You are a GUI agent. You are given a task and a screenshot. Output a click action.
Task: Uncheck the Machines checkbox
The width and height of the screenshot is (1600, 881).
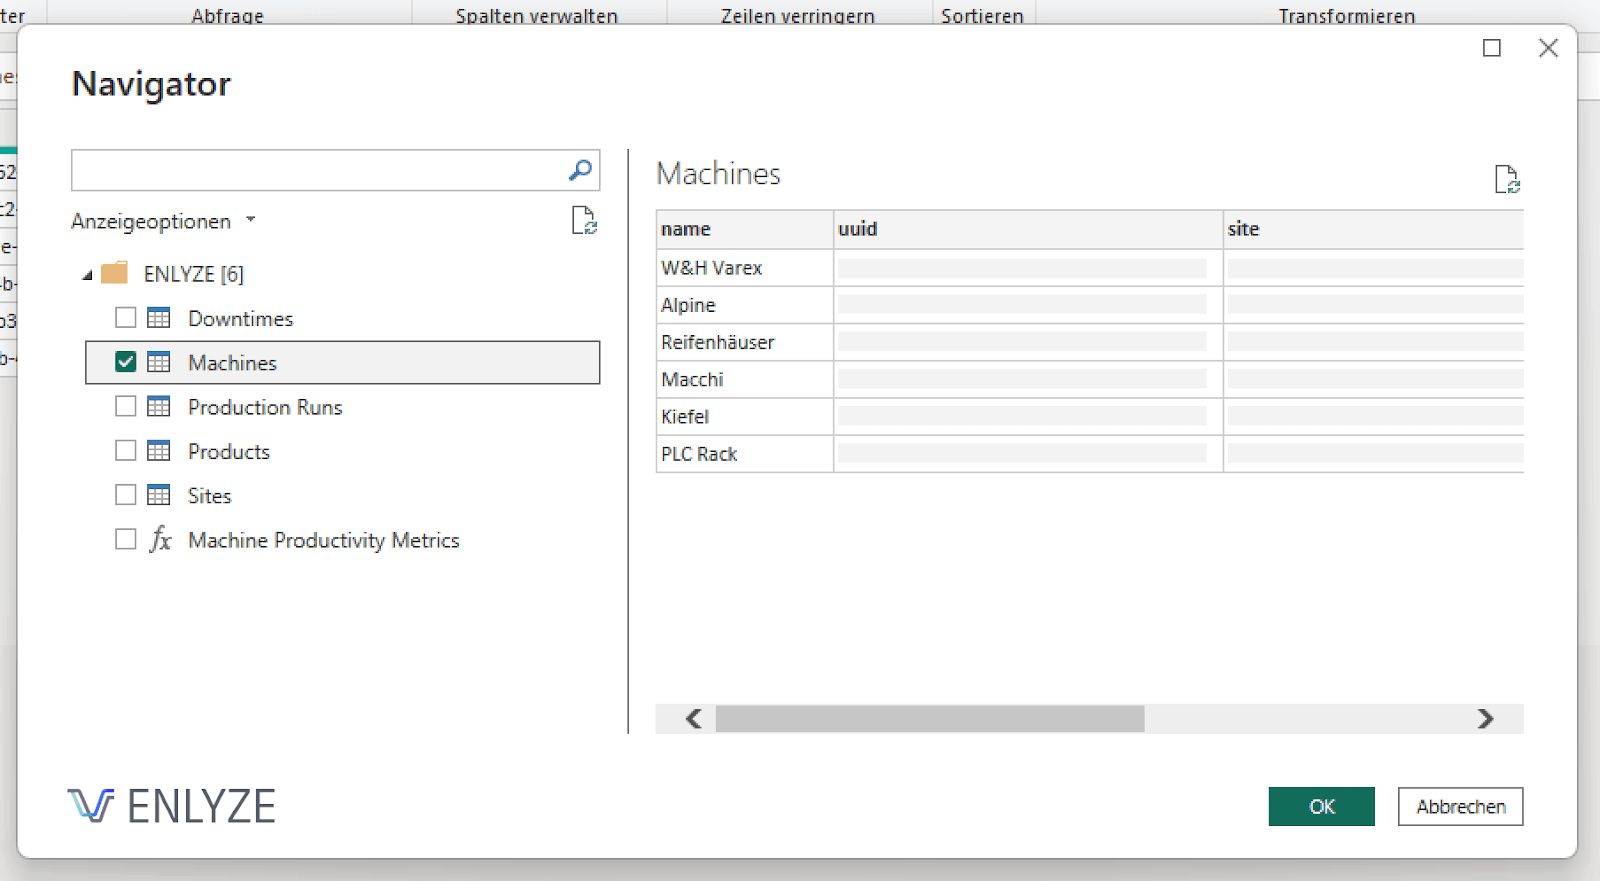(125, 362)
